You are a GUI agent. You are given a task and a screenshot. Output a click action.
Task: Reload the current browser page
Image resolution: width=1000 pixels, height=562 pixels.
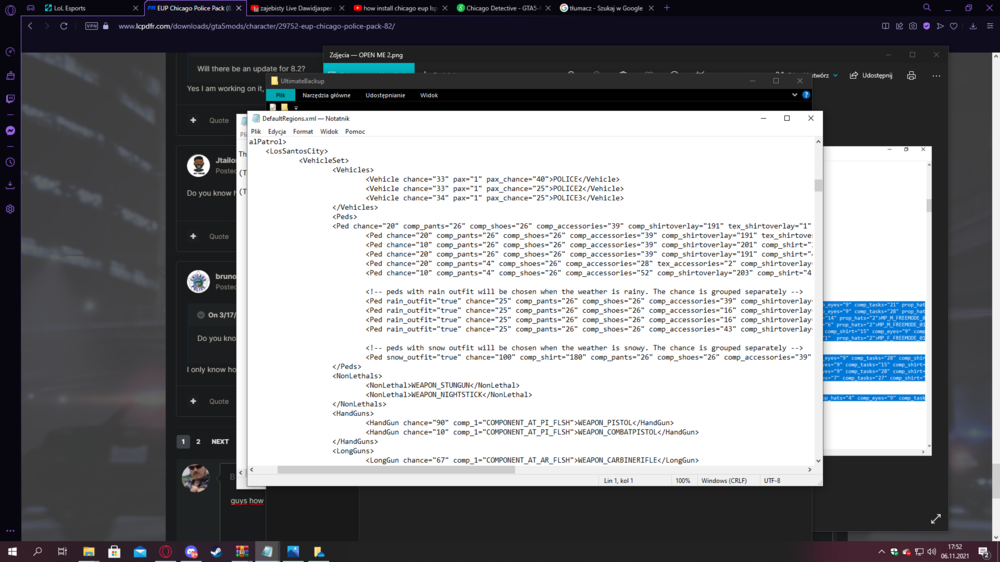tap(64, 26)
